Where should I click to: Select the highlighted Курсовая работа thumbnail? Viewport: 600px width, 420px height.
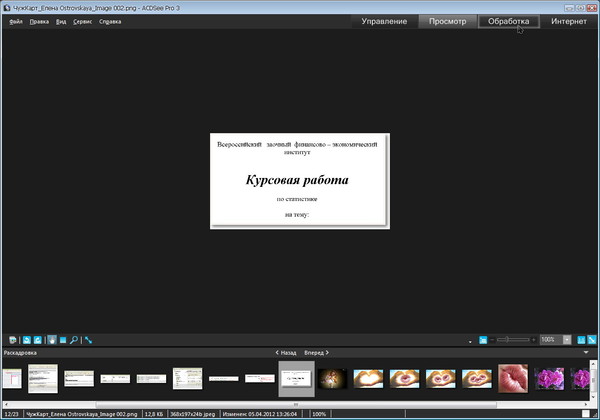296,379
